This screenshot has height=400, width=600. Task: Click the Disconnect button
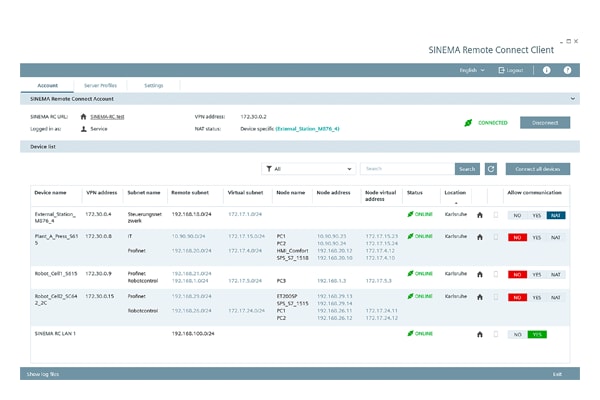click(x=545, y=122)
